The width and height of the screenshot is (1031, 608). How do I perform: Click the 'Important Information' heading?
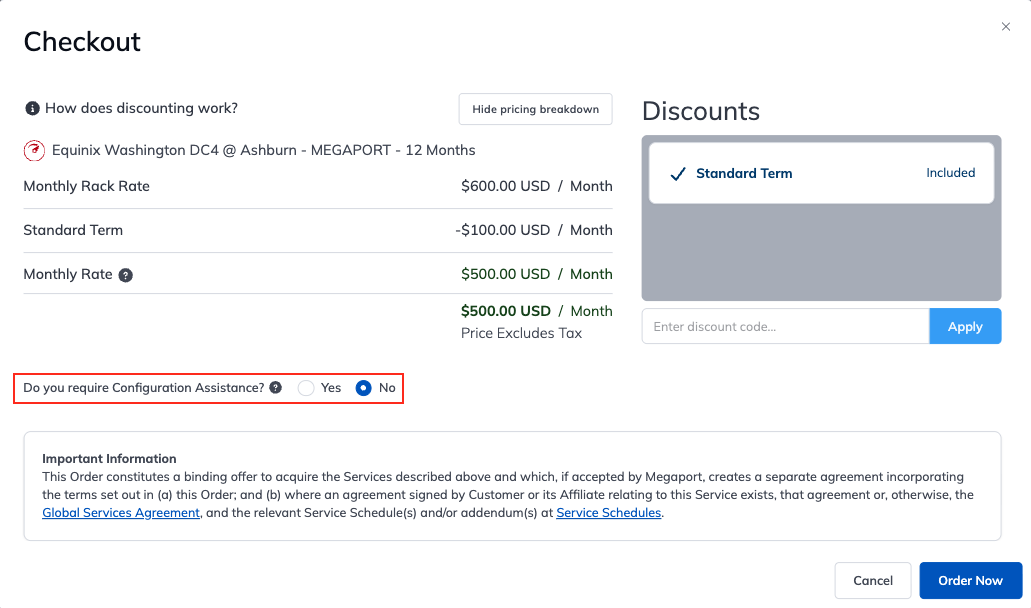(x=109, y=459)
